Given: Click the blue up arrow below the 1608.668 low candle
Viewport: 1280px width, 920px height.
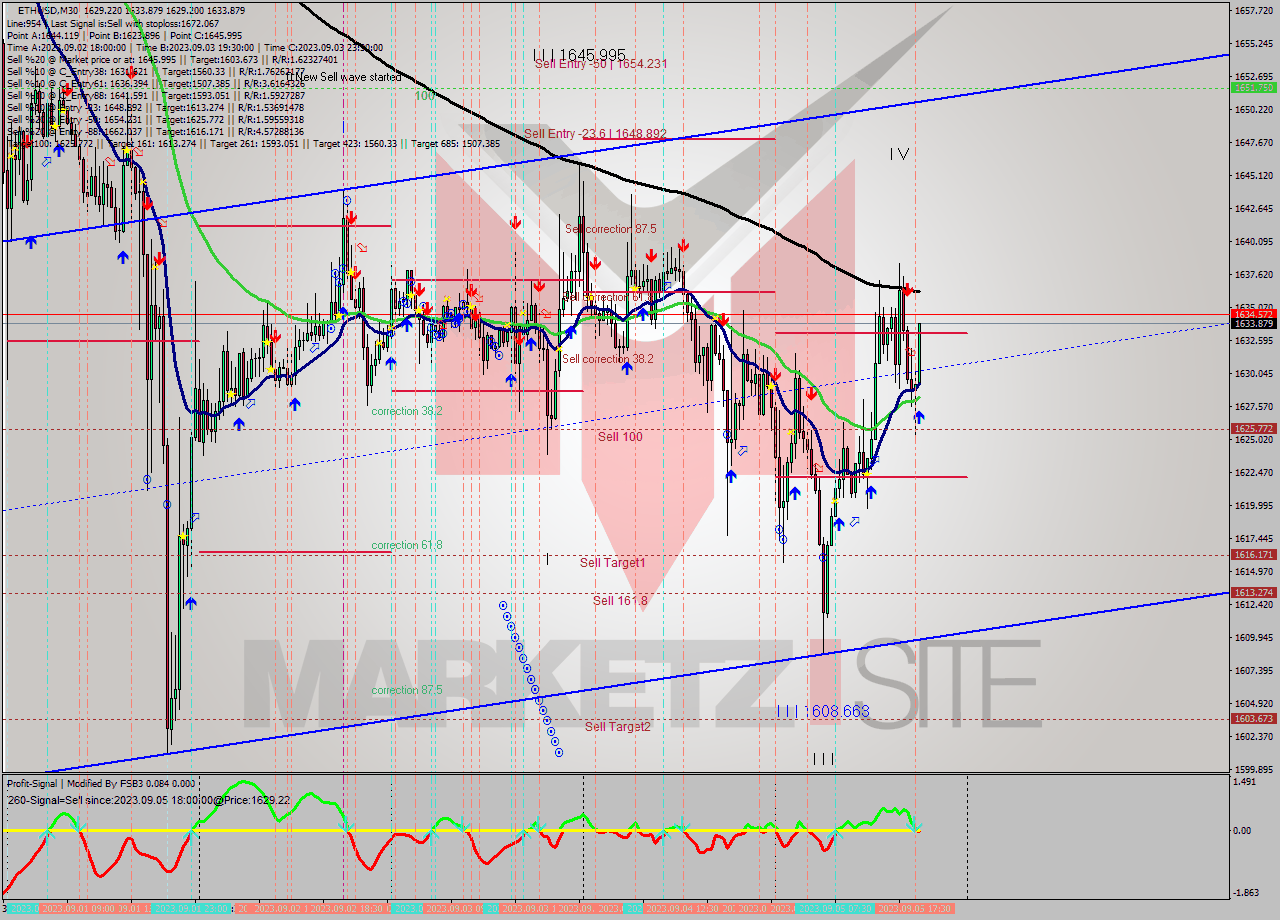Looking at the screenshot, I should 838,523.
